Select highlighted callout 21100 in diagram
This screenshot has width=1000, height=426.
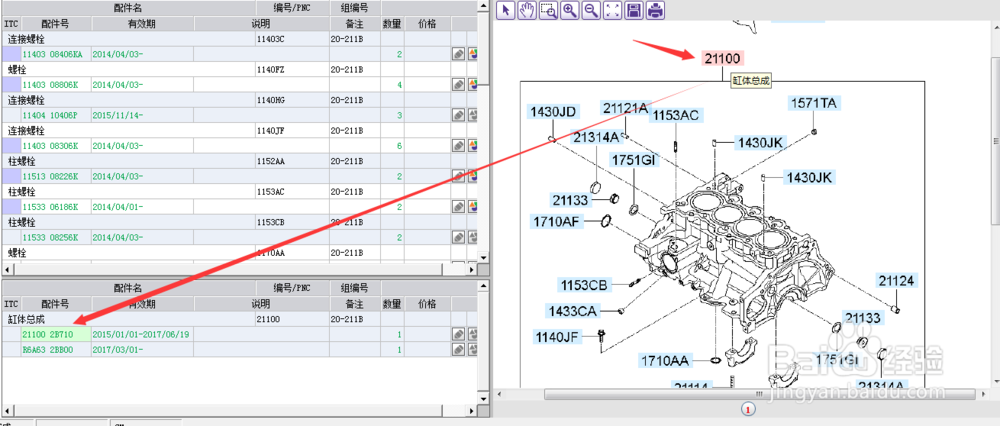(723, 59)
